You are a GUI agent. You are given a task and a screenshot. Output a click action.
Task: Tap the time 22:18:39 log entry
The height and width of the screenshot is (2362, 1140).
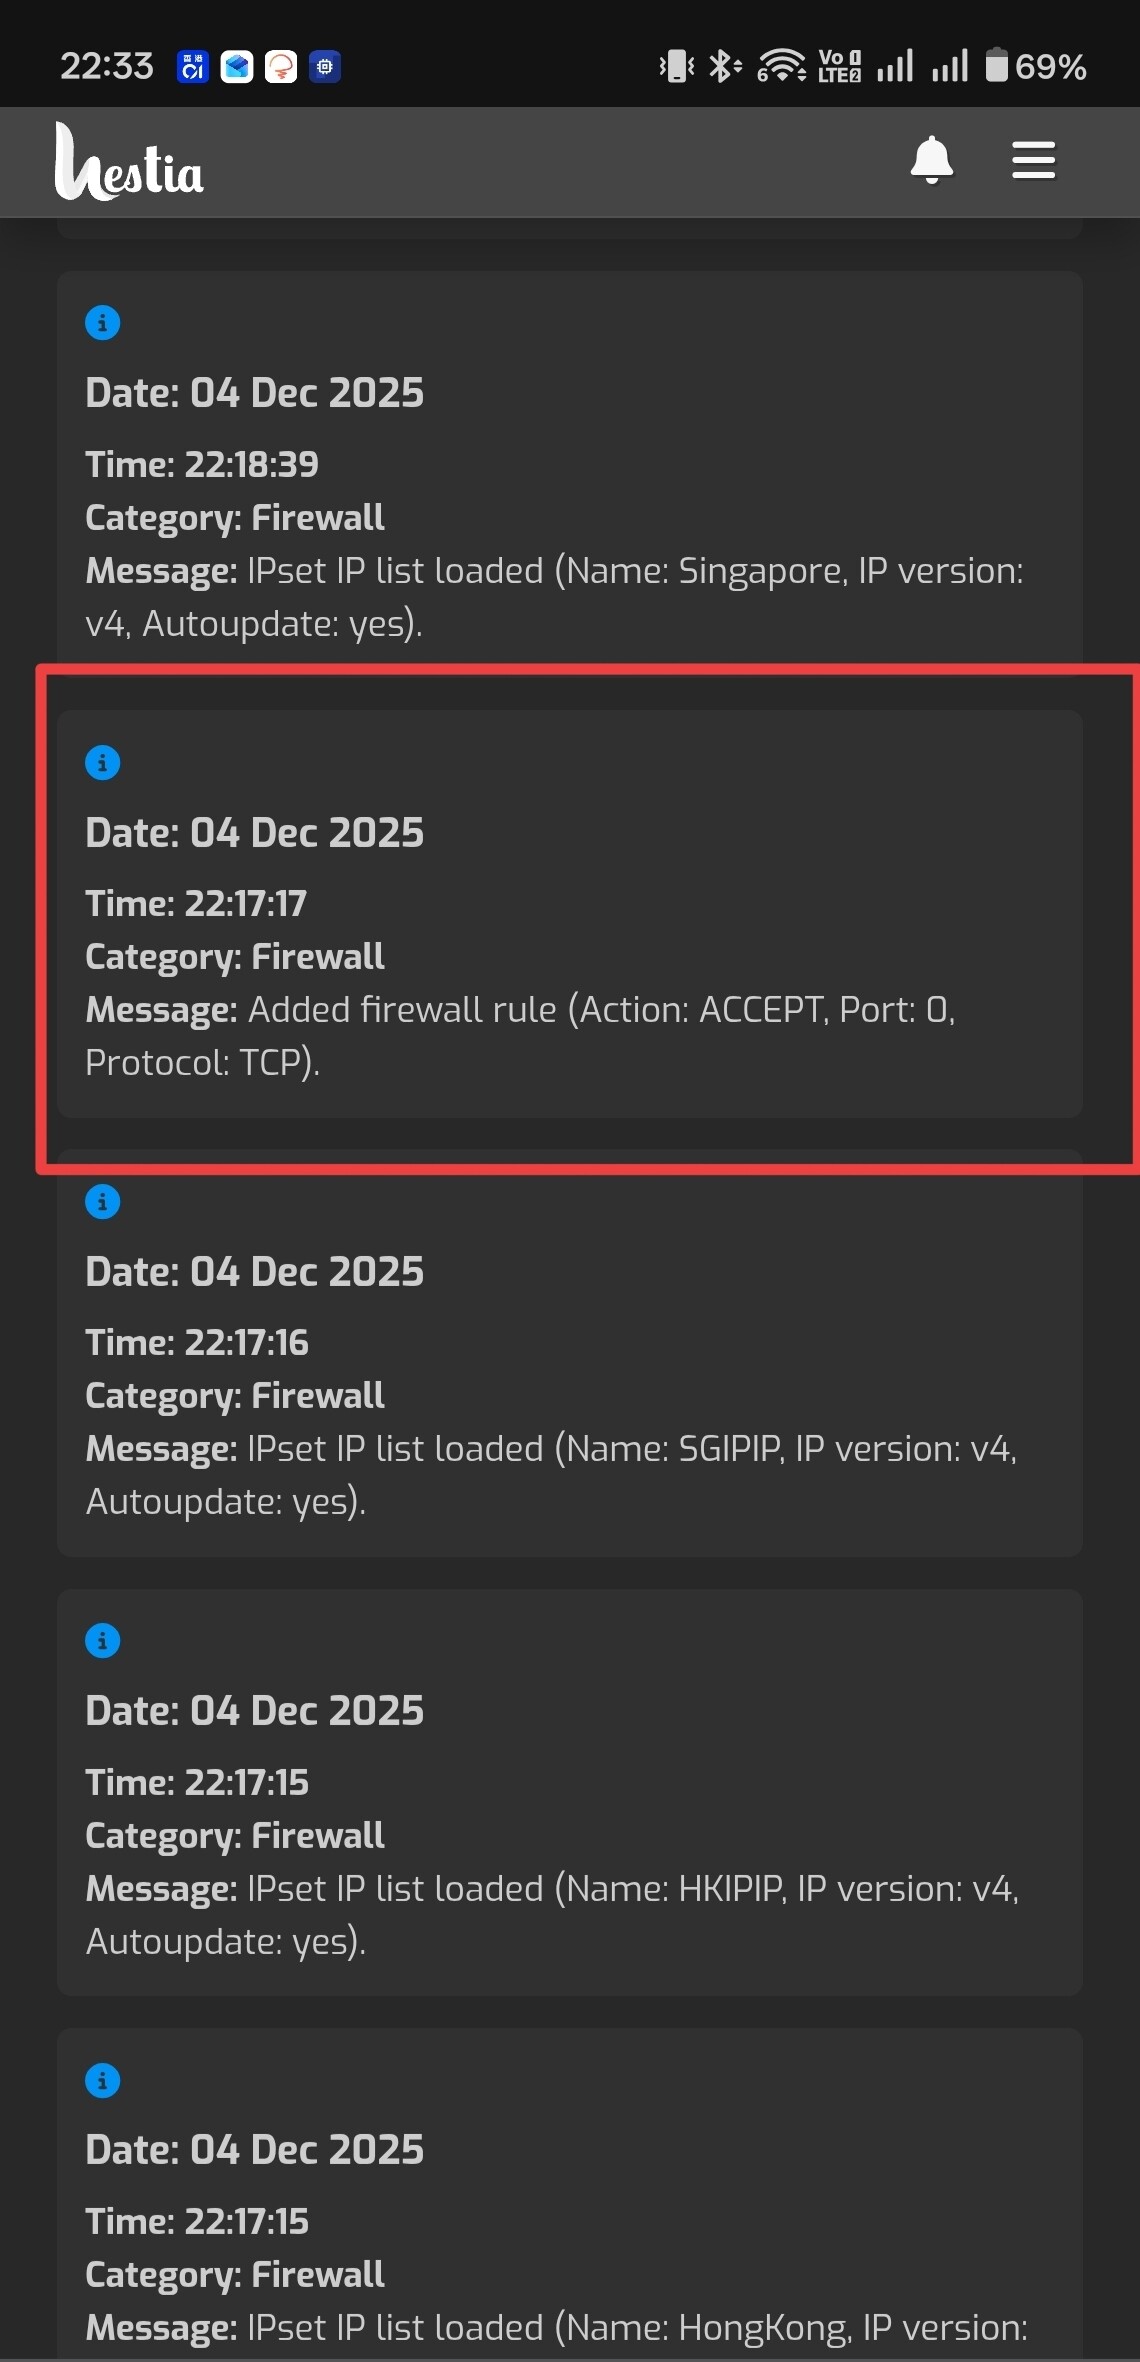point(202,464)
